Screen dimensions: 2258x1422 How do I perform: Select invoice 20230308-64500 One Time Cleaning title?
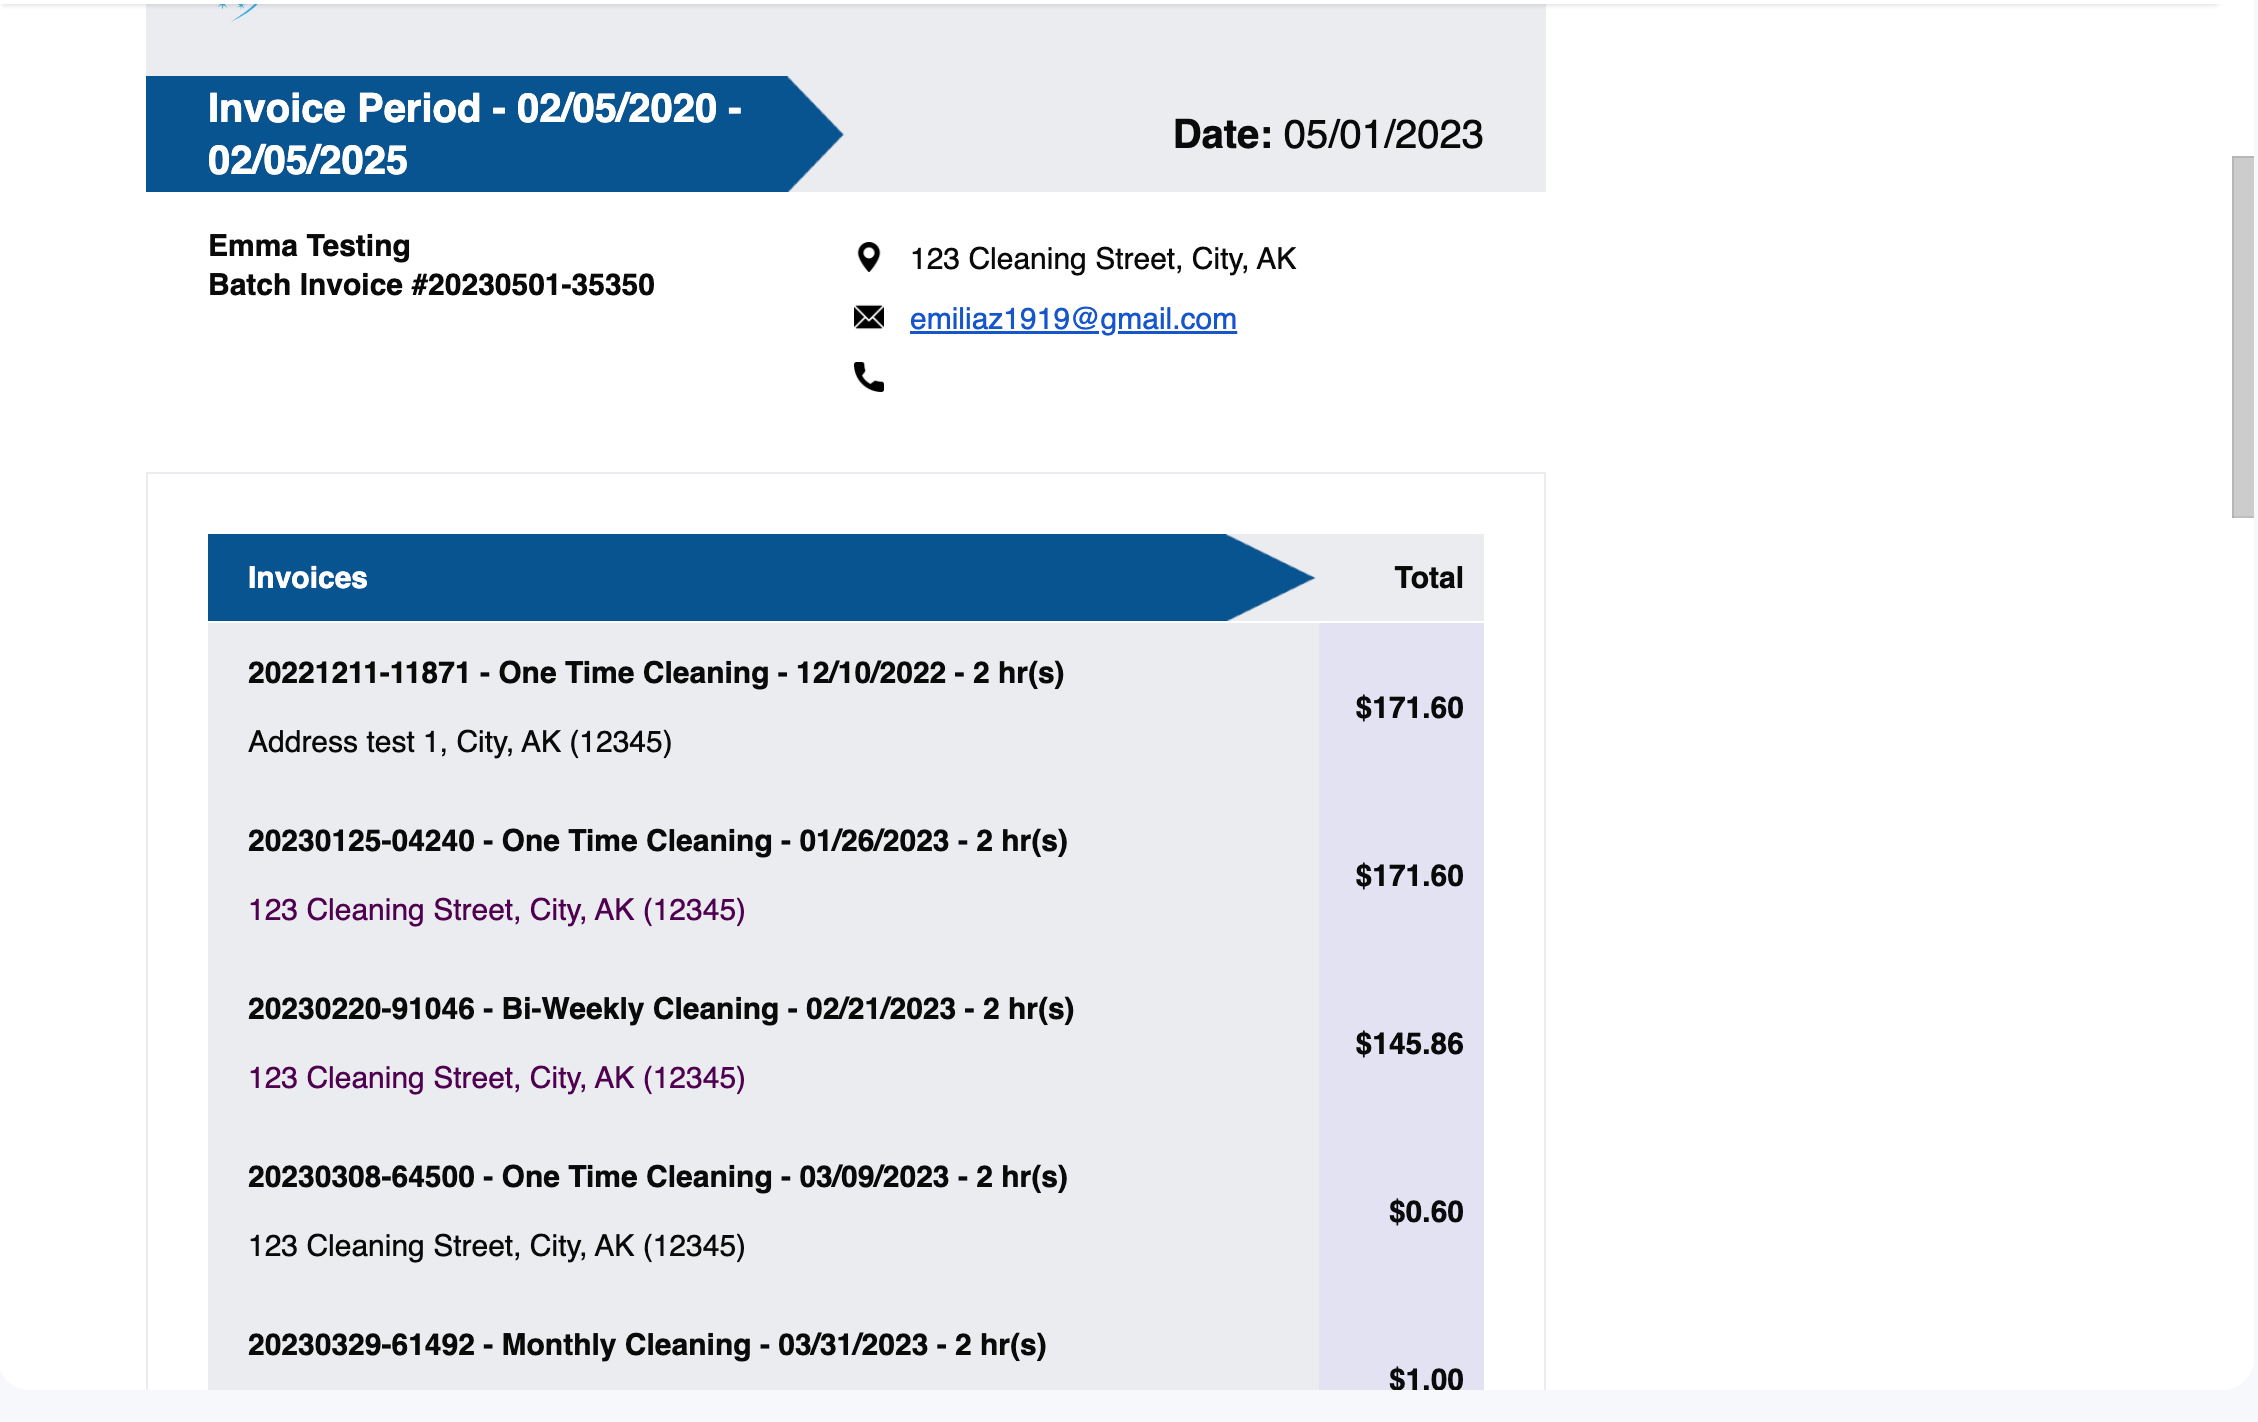(x=657, y=1177)
